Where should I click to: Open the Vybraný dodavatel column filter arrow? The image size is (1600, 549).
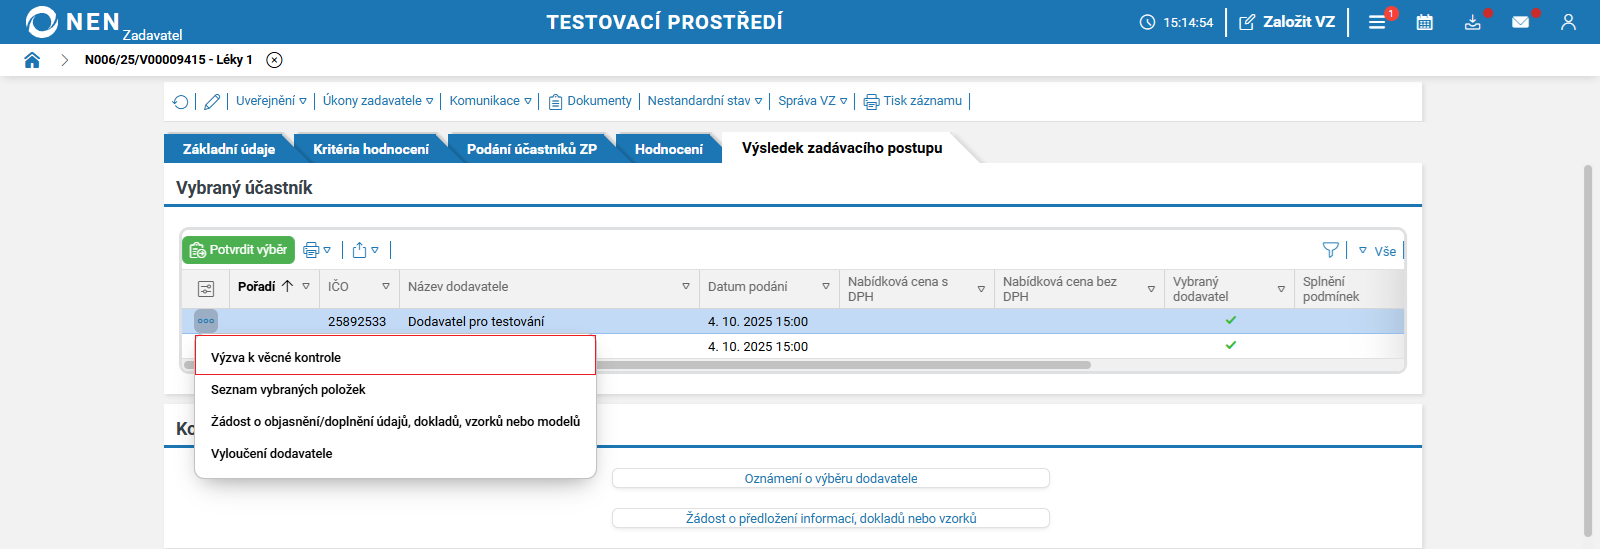(1281, 289)
